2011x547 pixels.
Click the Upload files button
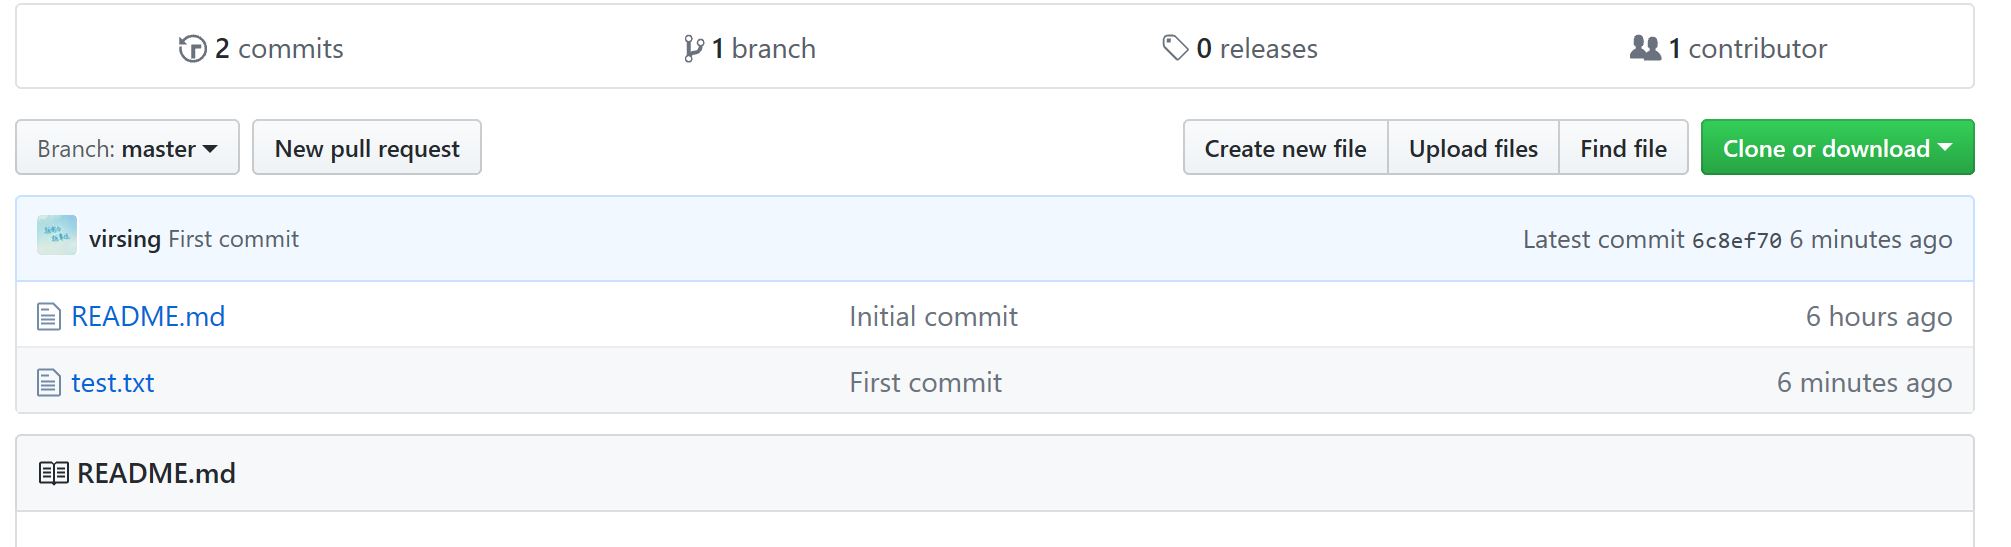tap(1473, 148)
